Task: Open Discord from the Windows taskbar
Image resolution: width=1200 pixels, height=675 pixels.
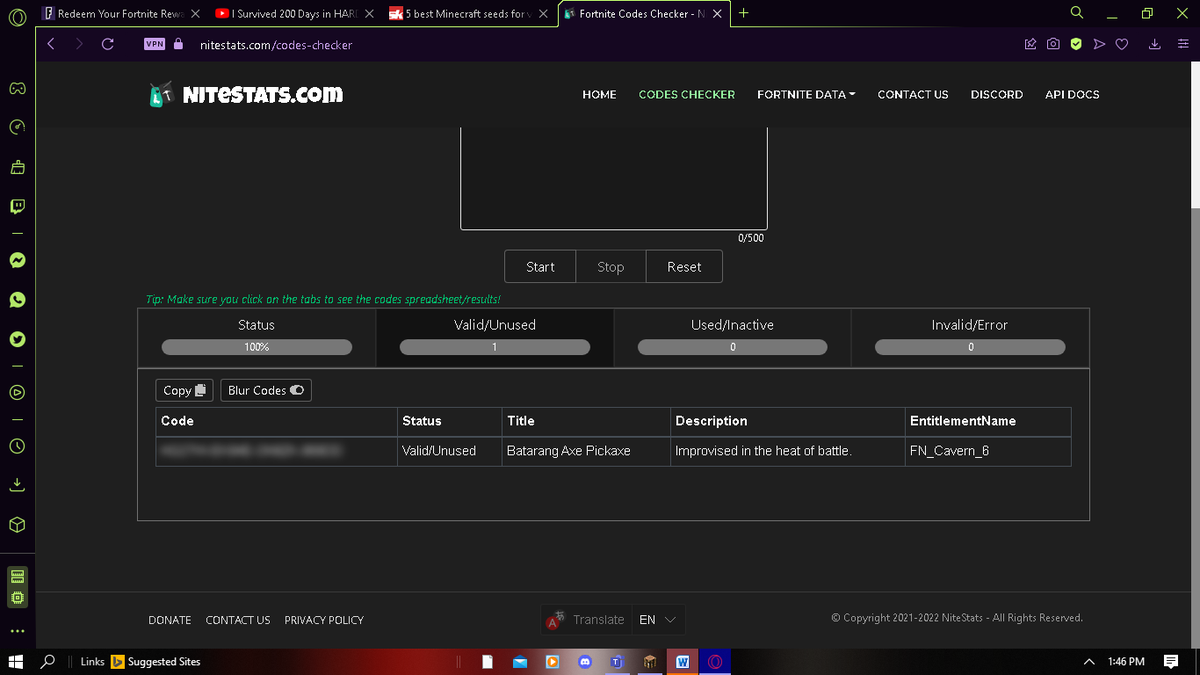Action: click(x=584, y=662)
